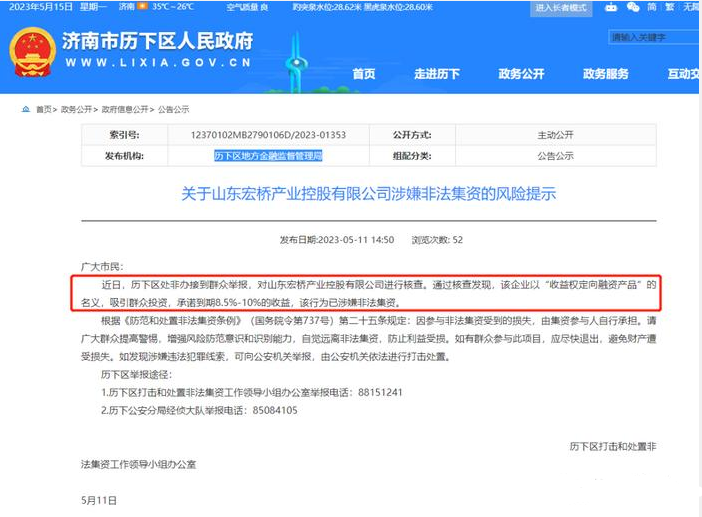Switch to traditional Chinese with 繁
Screen dimensions: 702x517
[x=670, y=7]
